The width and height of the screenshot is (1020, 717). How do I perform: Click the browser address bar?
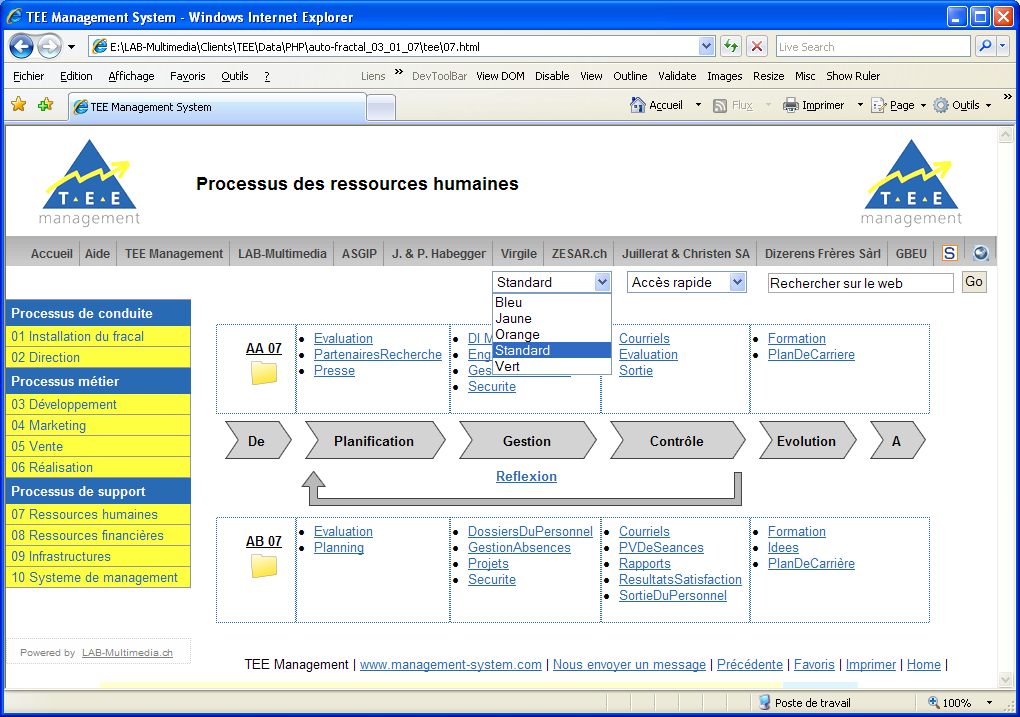[x=402, y=46]
